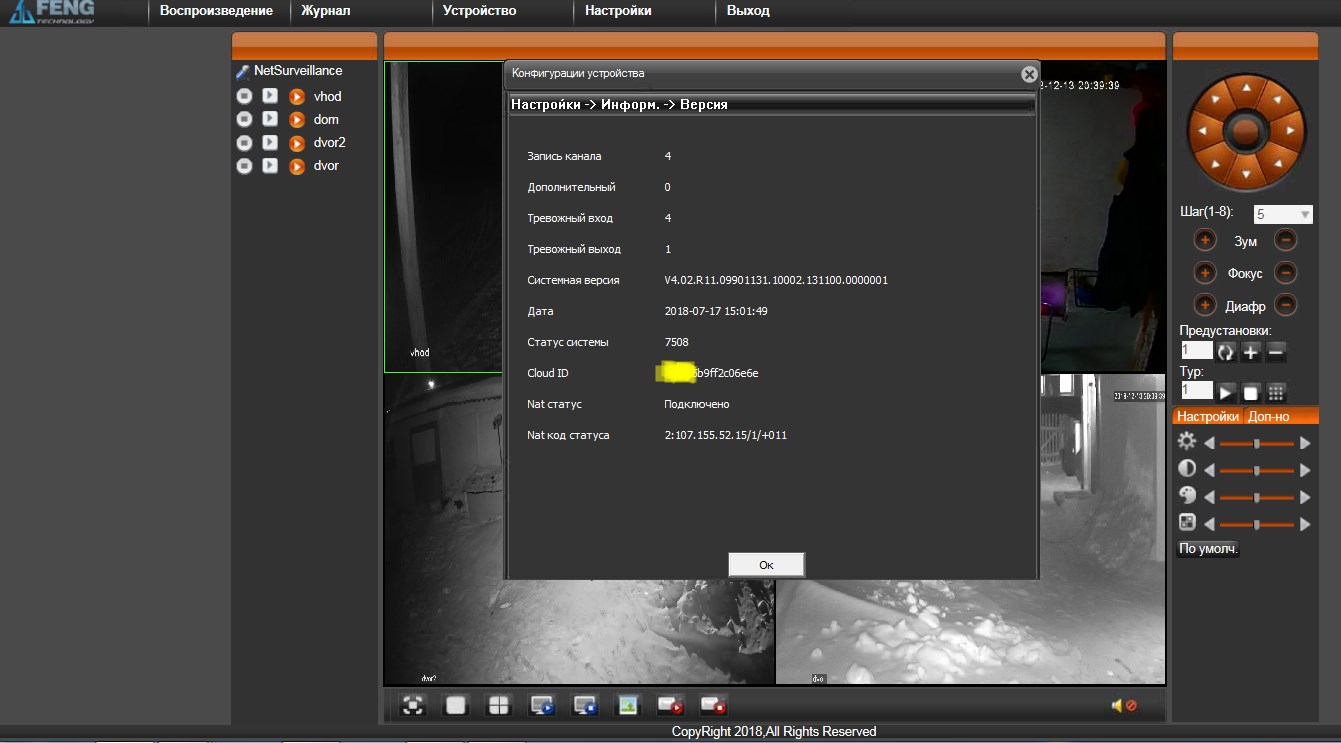Viewport: 1341px width, 743px height.
Task: Open the Журнал menu
Action: coord(326,11)
